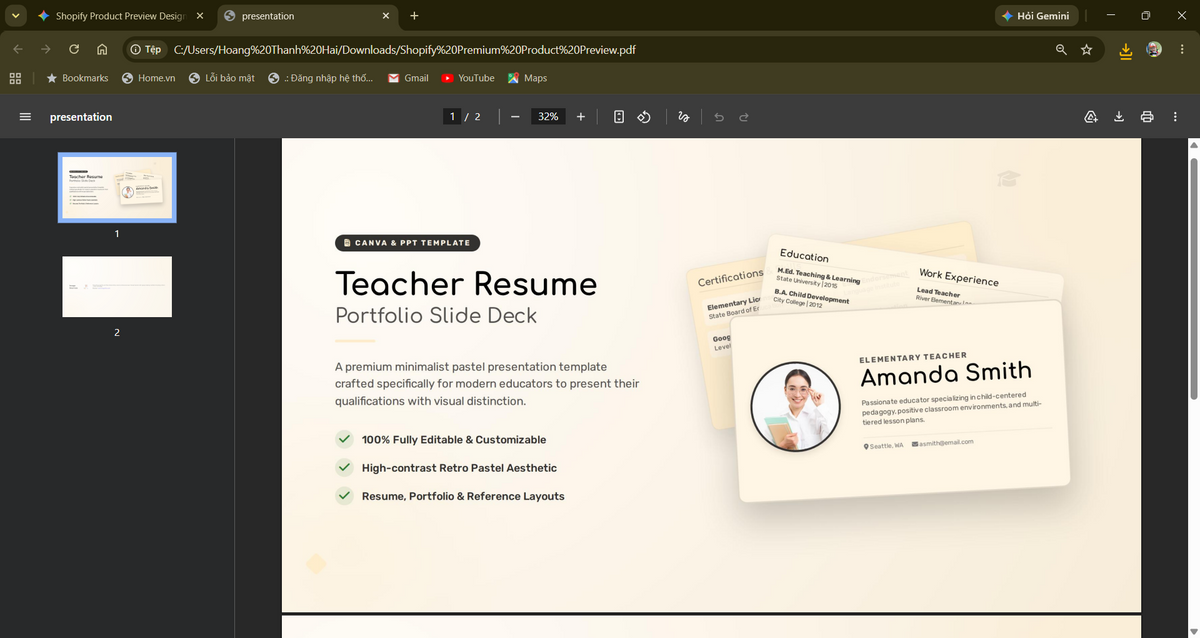Click the presentation document title
The width and height of the screenshot is (1200, 638).
pyautogui.click(x=81, y=117)
